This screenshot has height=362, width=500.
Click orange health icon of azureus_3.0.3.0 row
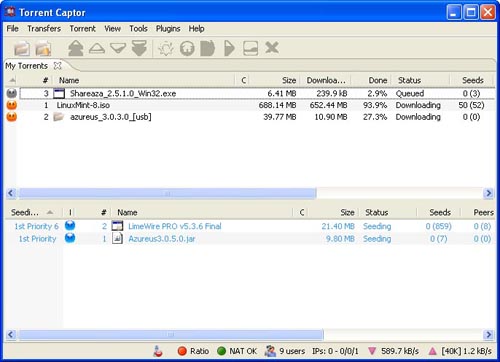tap(12, 117)
